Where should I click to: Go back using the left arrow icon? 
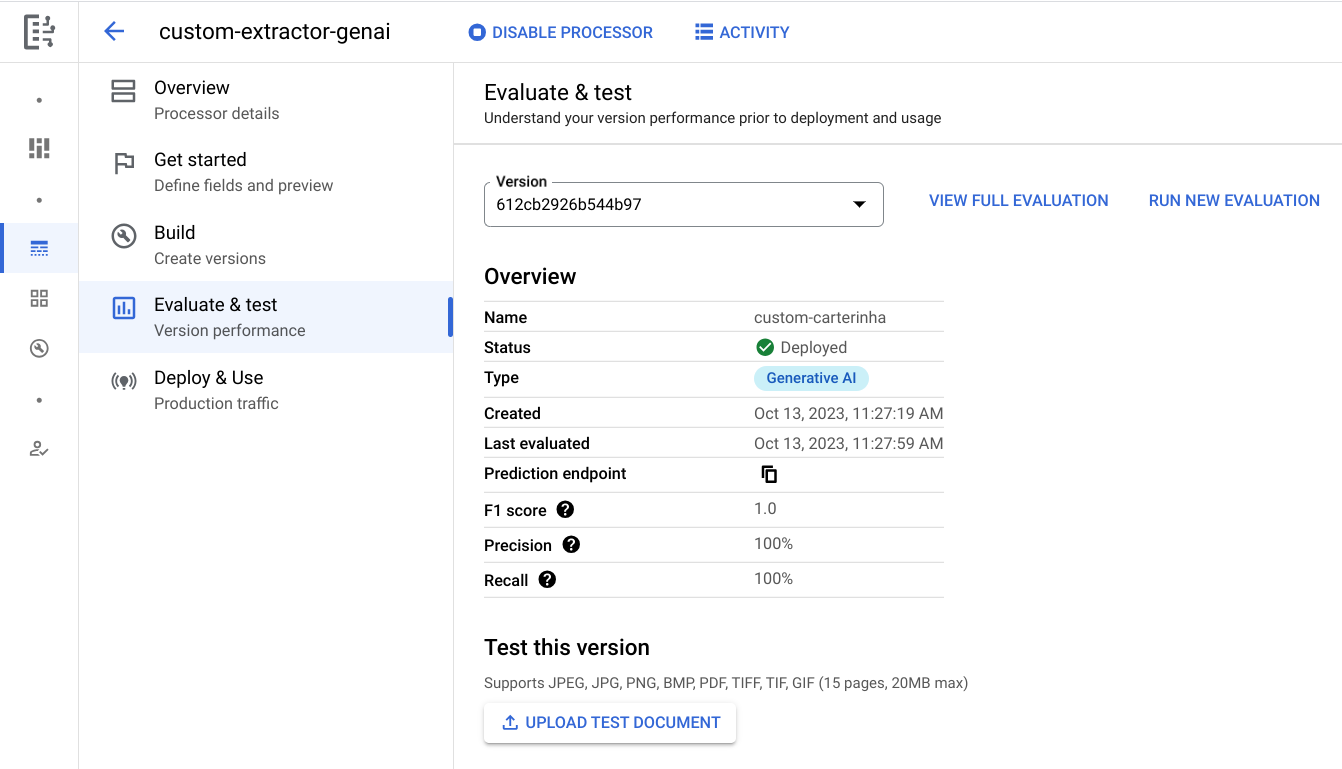(x=114, y=32)
